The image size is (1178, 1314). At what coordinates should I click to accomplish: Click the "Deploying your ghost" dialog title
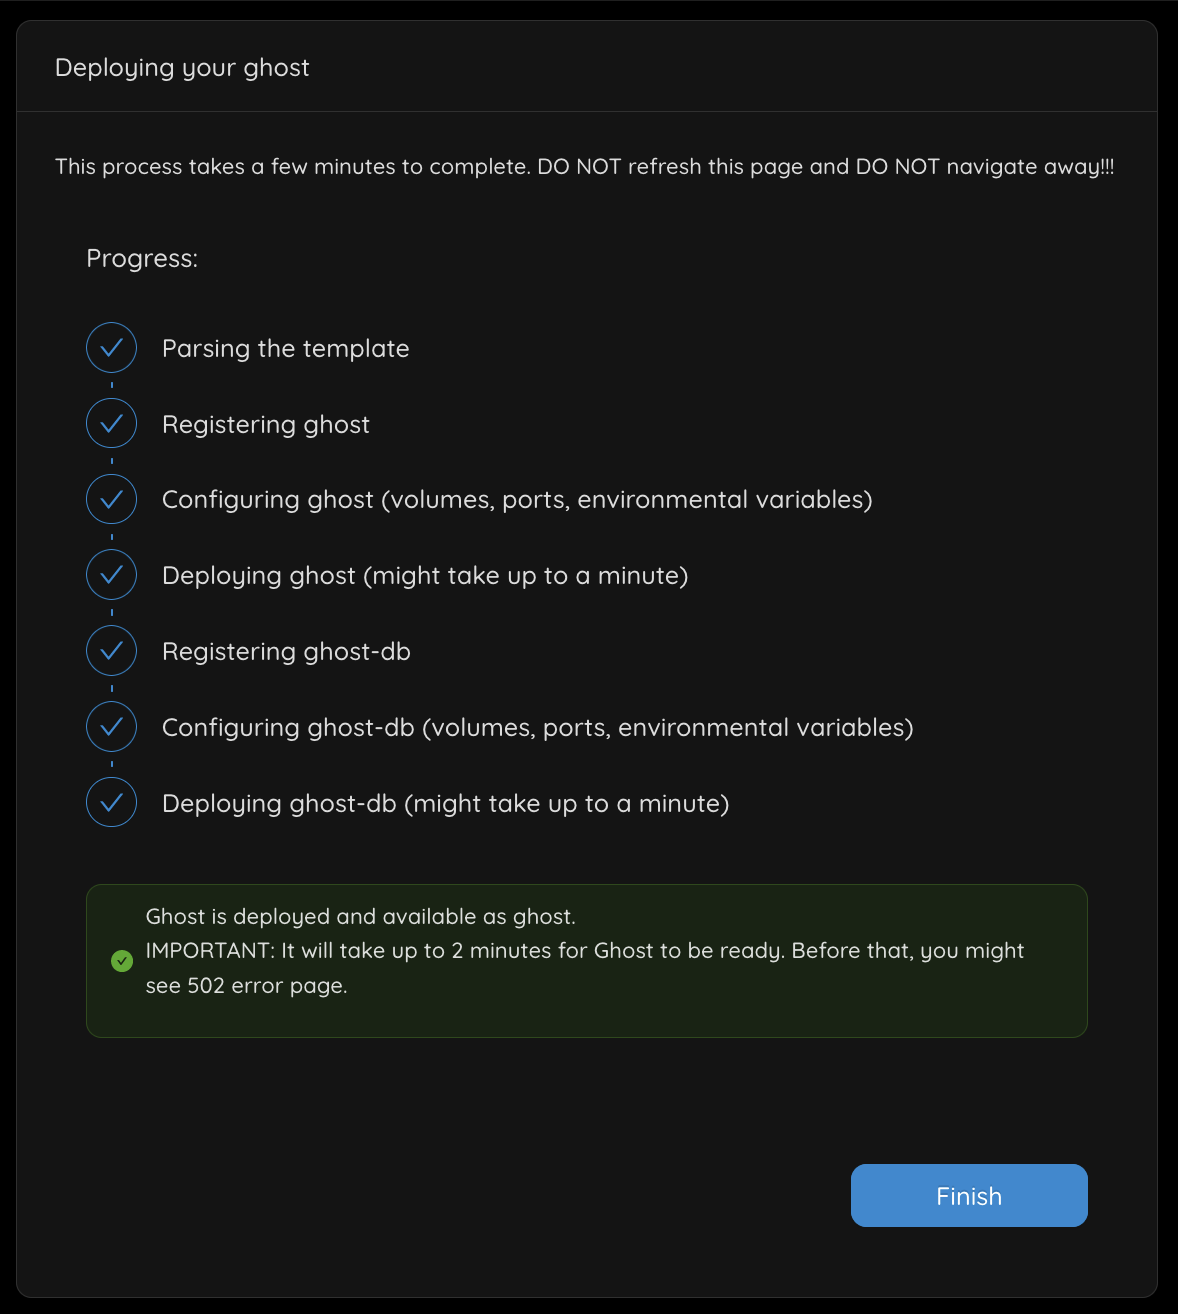[182, 67]
